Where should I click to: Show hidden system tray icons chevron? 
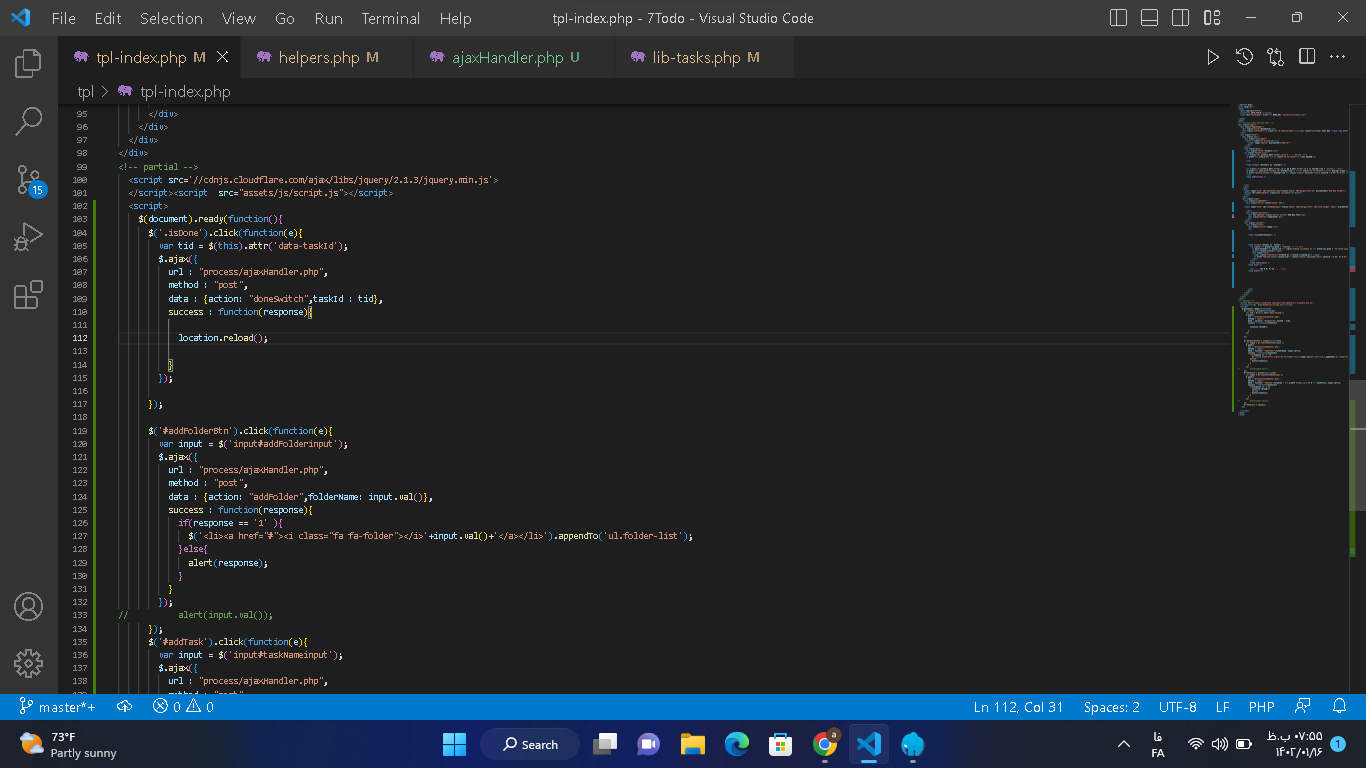click(1124, 744)
